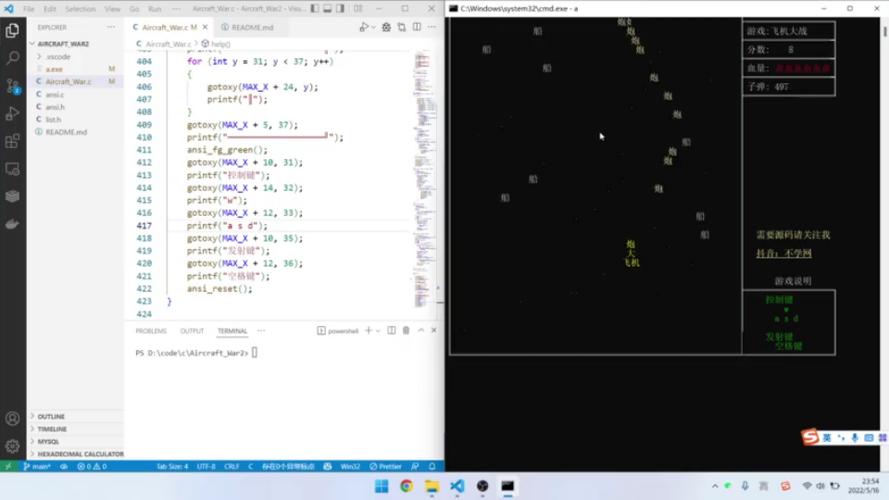
Task: Open File Explorer from the taskbar
Action: [432, 486]
